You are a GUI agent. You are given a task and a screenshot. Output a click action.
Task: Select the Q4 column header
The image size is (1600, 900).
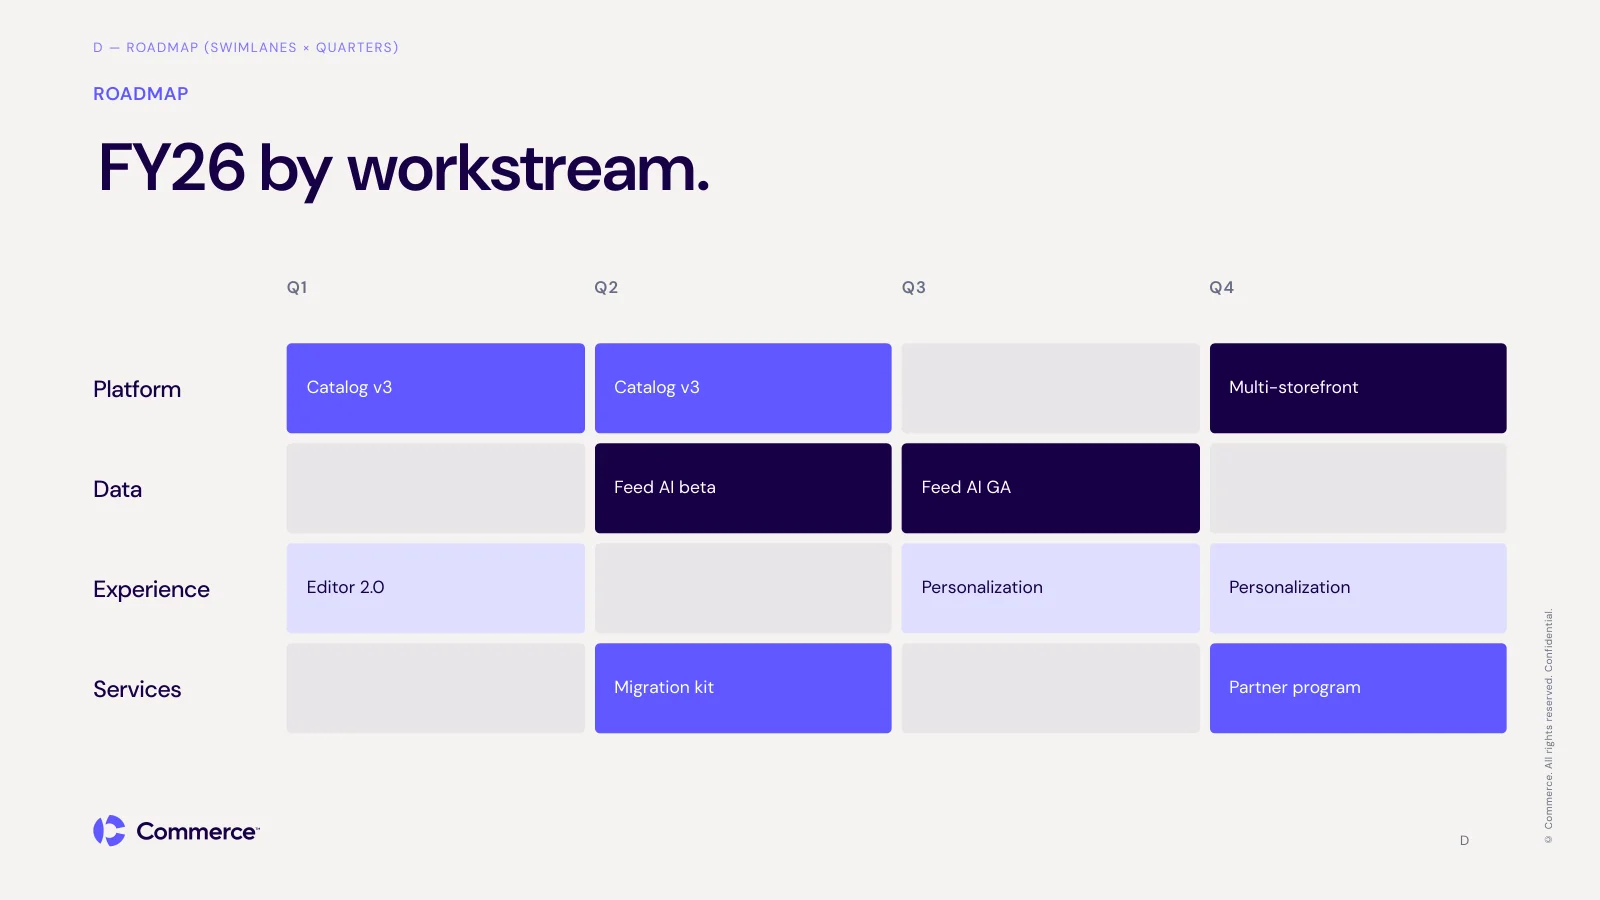(1221, 288)
